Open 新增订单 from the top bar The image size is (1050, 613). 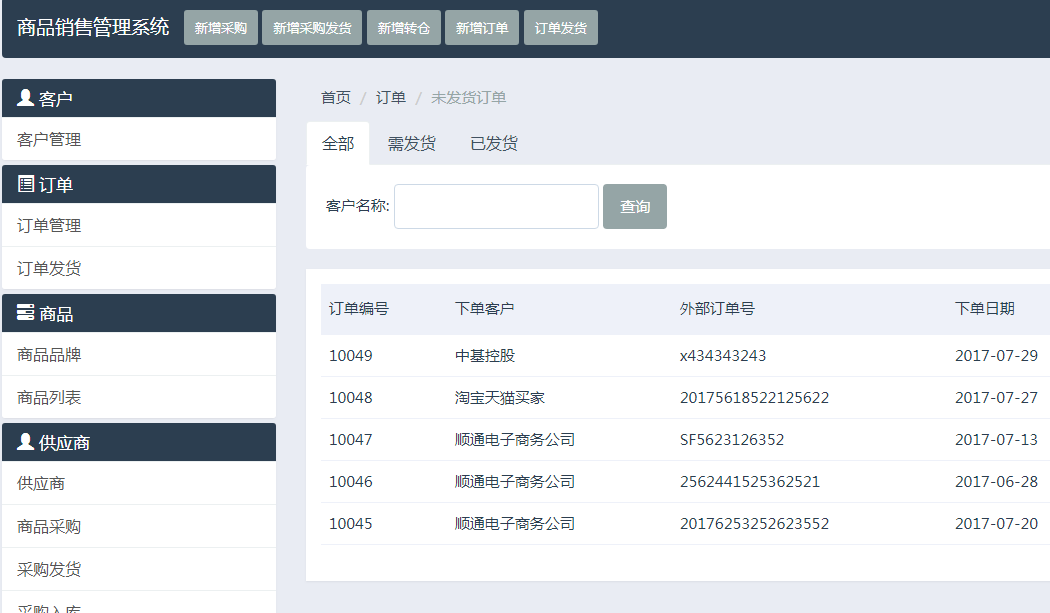[482, 28]
